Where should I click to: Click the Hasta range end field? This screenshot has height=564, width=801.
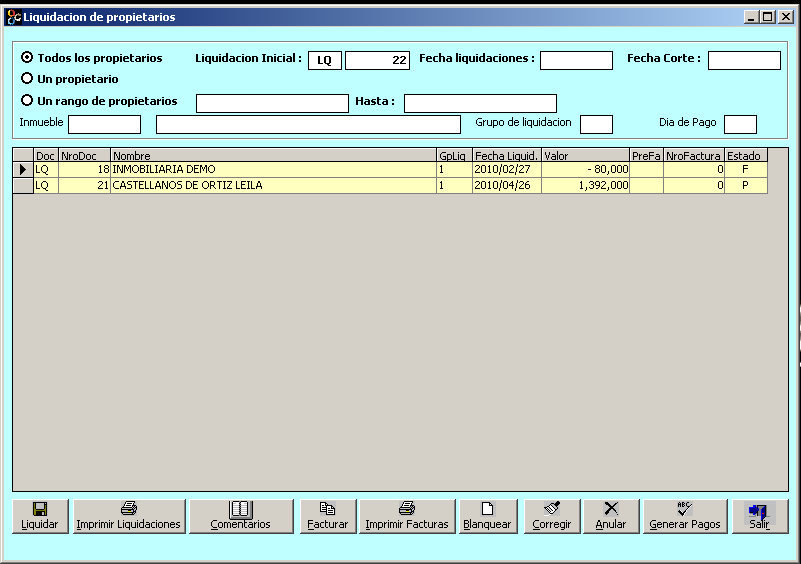click(480, 103)
